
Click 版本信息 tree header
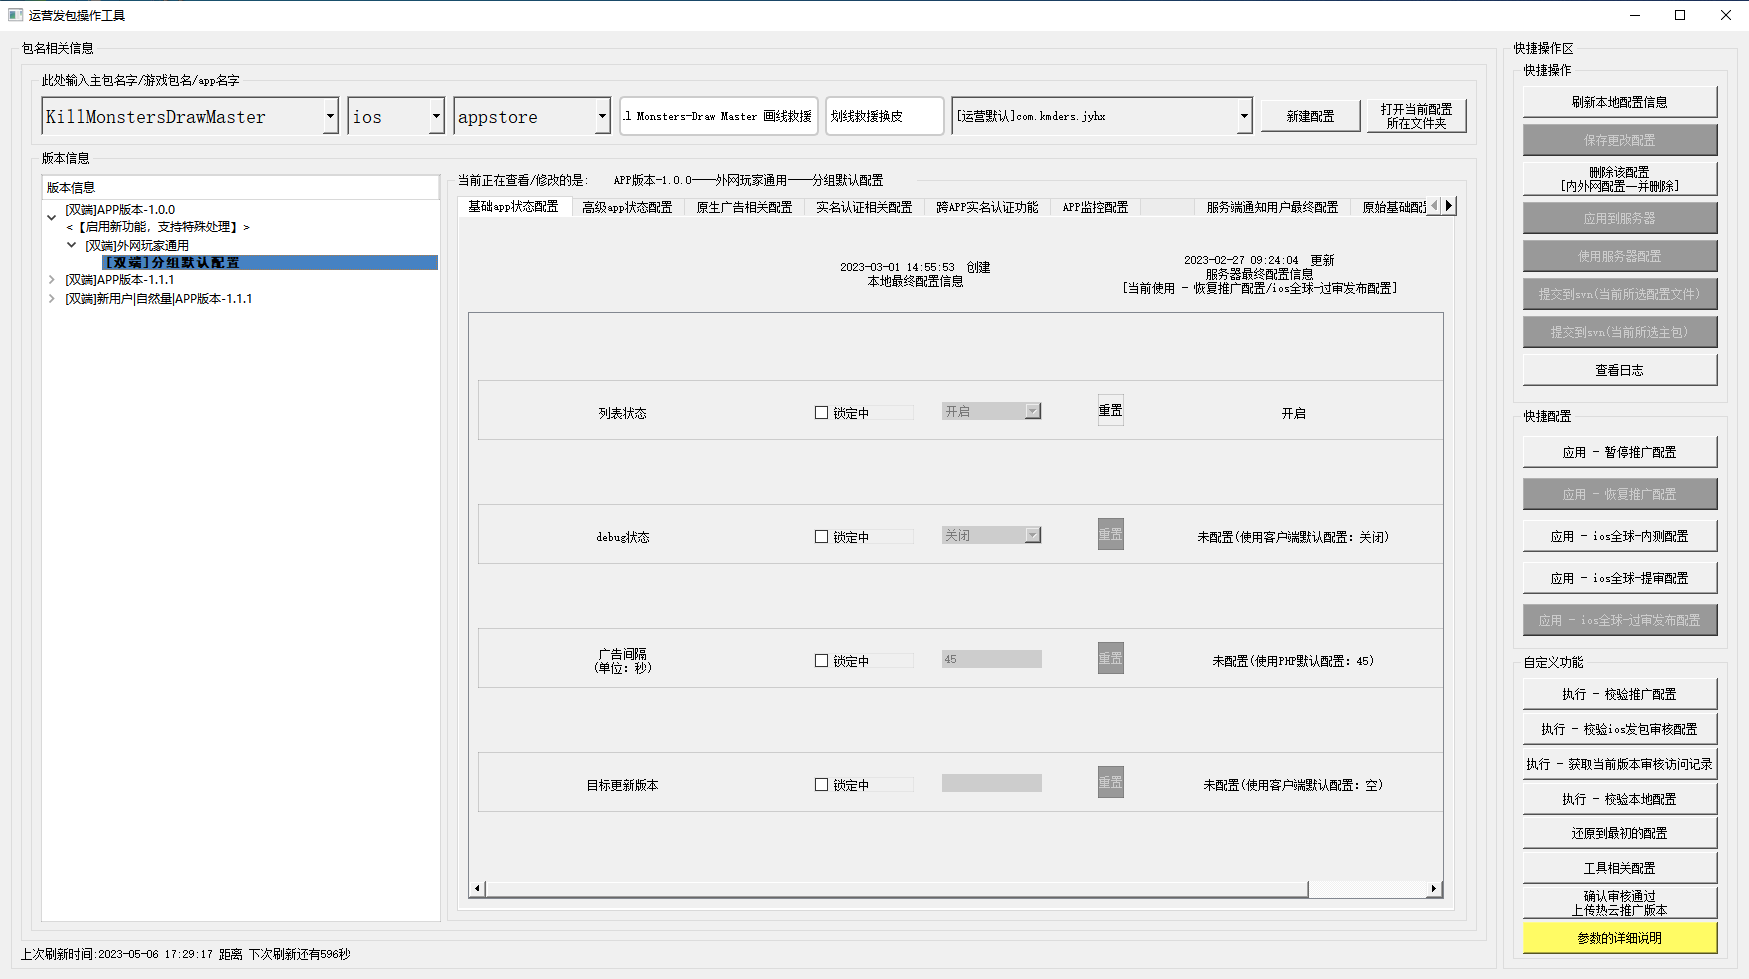pyautogui.click(x=240, y=187)
